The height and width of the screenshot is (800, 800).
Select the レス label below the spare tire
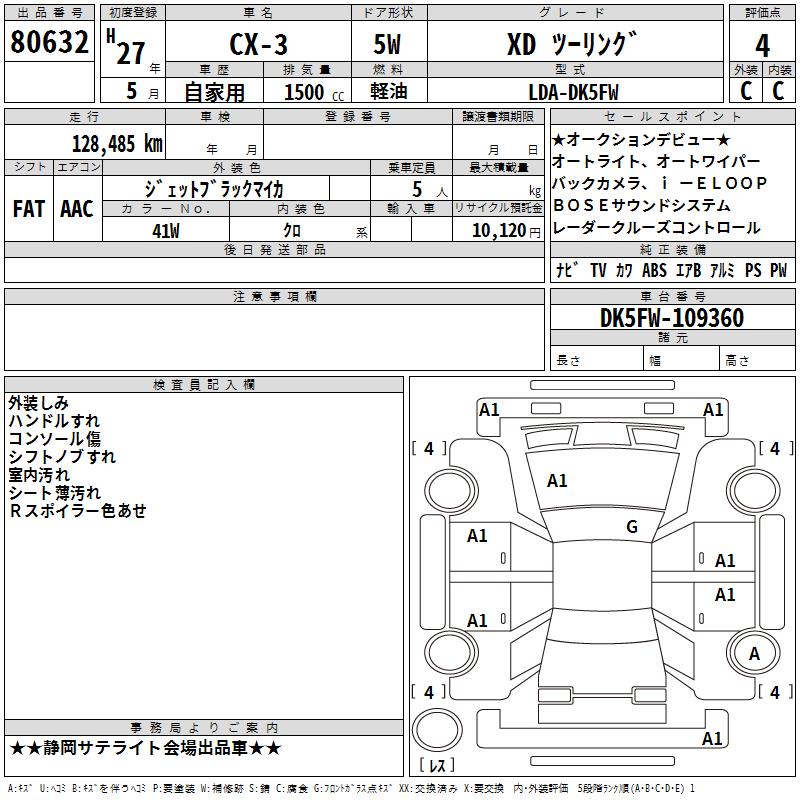(437, 765)
